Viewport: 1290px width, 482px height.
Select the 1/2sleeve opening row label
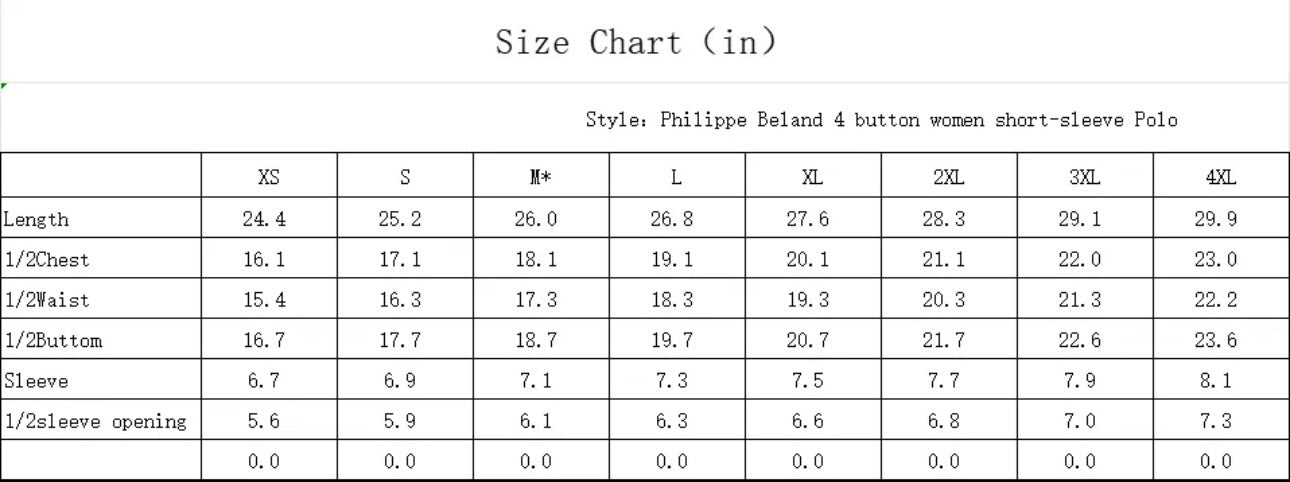[95, 421]
